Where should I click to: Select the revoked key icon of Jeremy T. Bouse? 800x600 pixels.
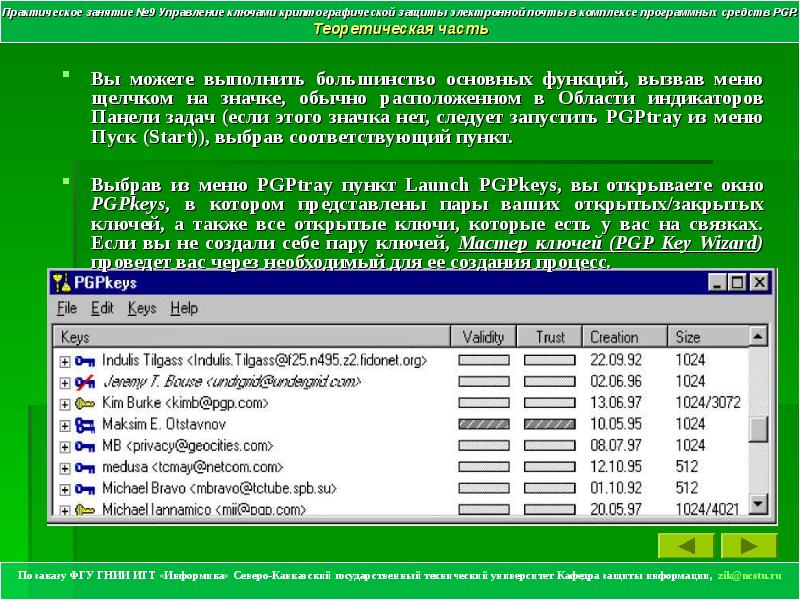click(x=85, y=382)
